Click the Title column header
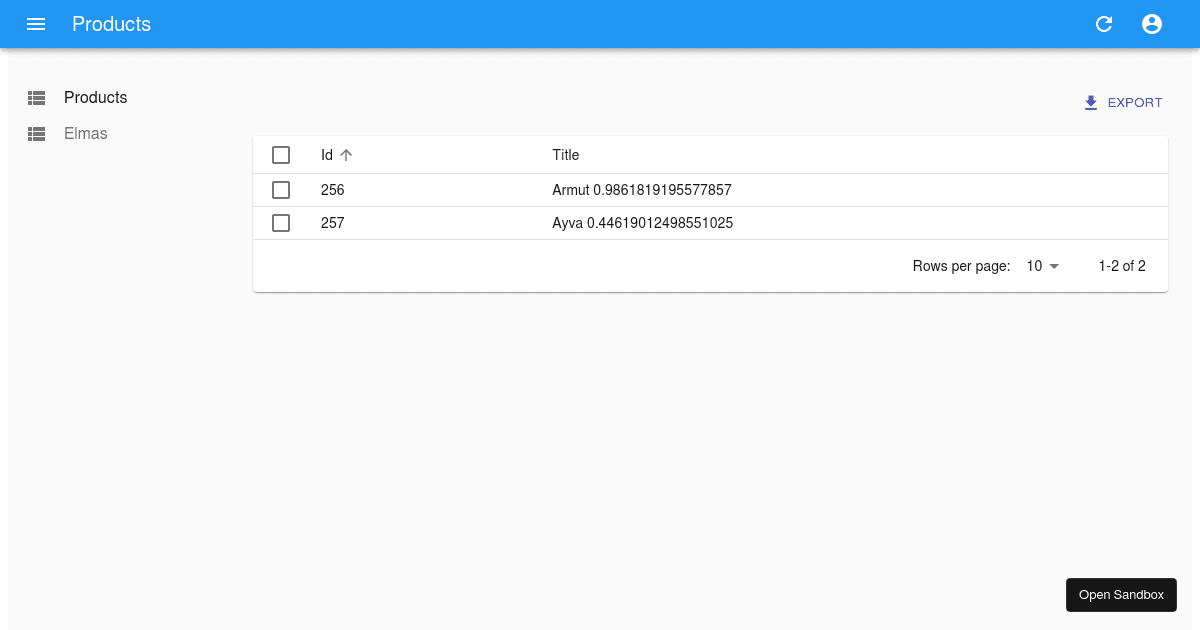Image resolution: width=1200 pixels, height=630 pixels. pos(565,155)
